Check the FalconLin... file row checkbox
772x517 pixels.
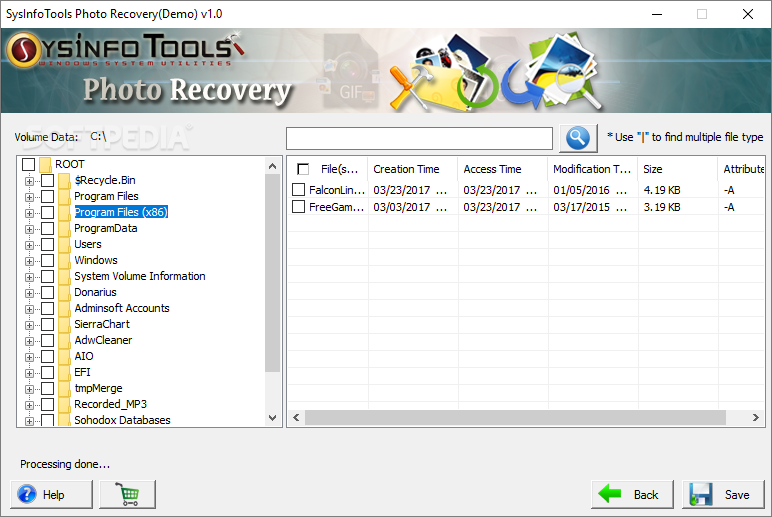click(x=298, y=190)
